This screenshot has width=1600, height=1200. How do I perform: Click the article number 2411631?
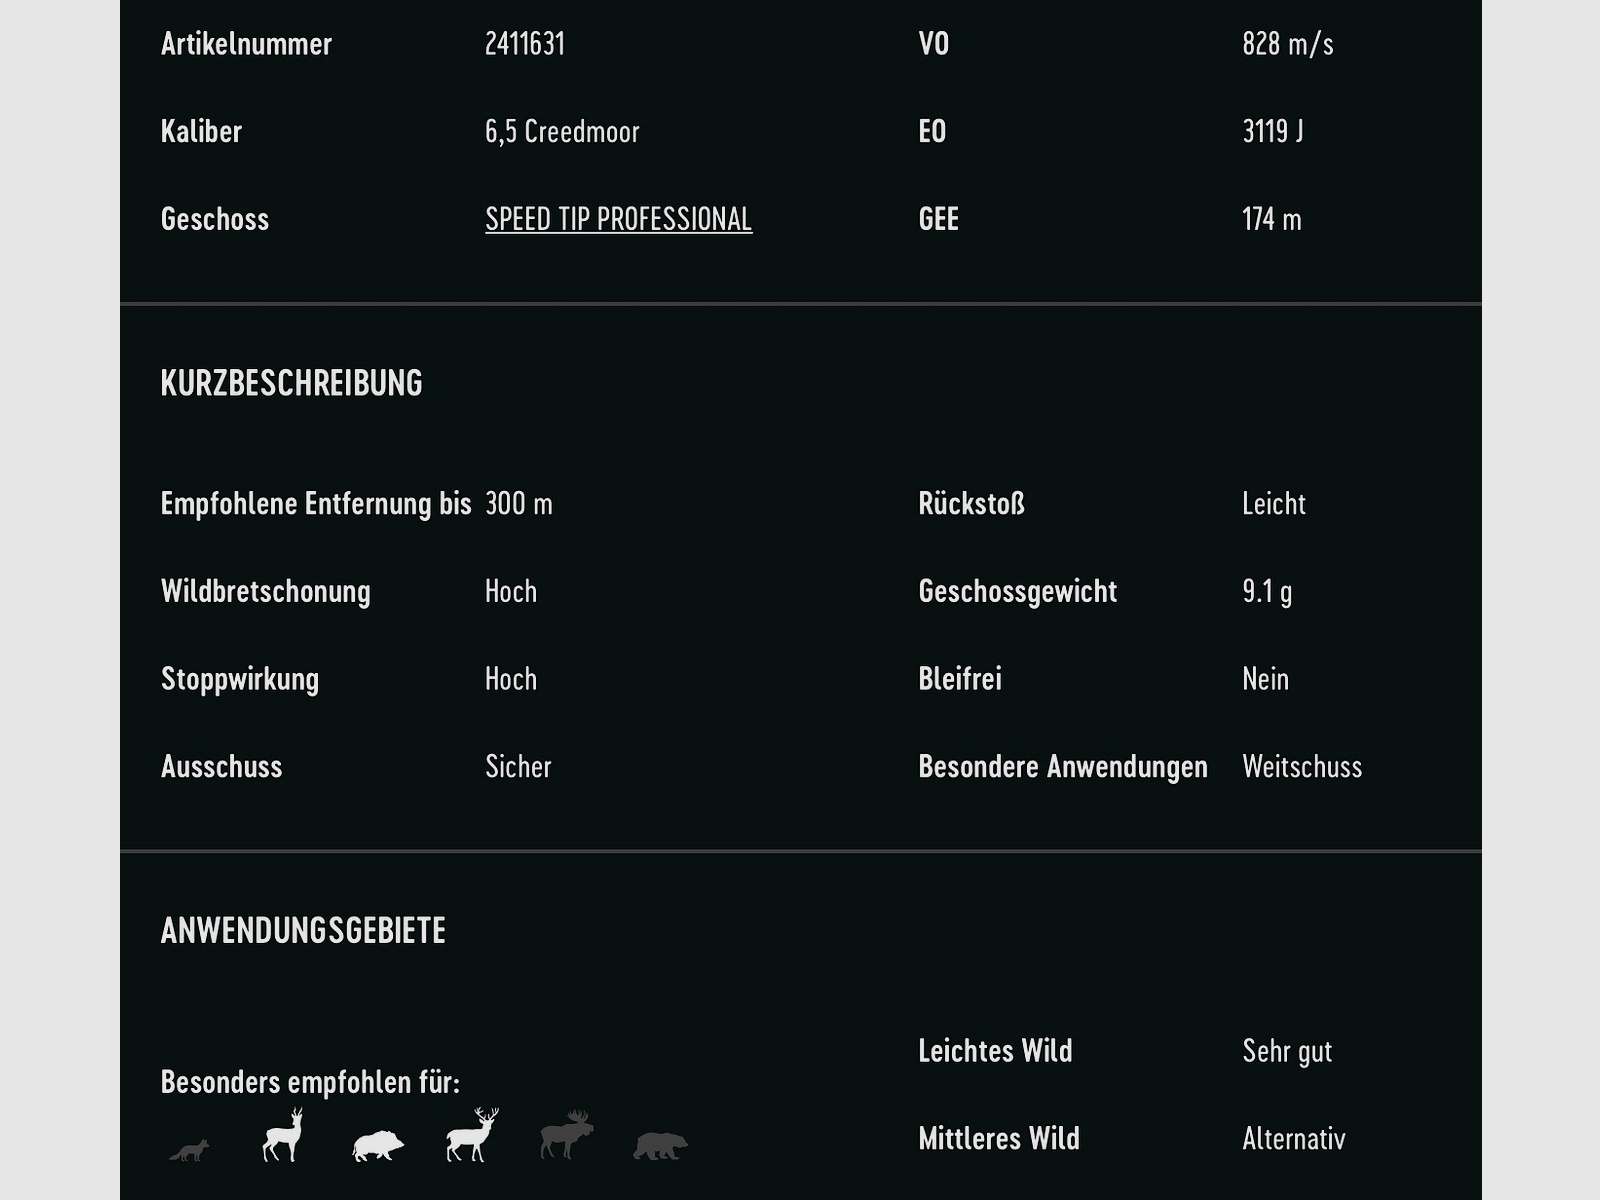(x=525, y=44)
